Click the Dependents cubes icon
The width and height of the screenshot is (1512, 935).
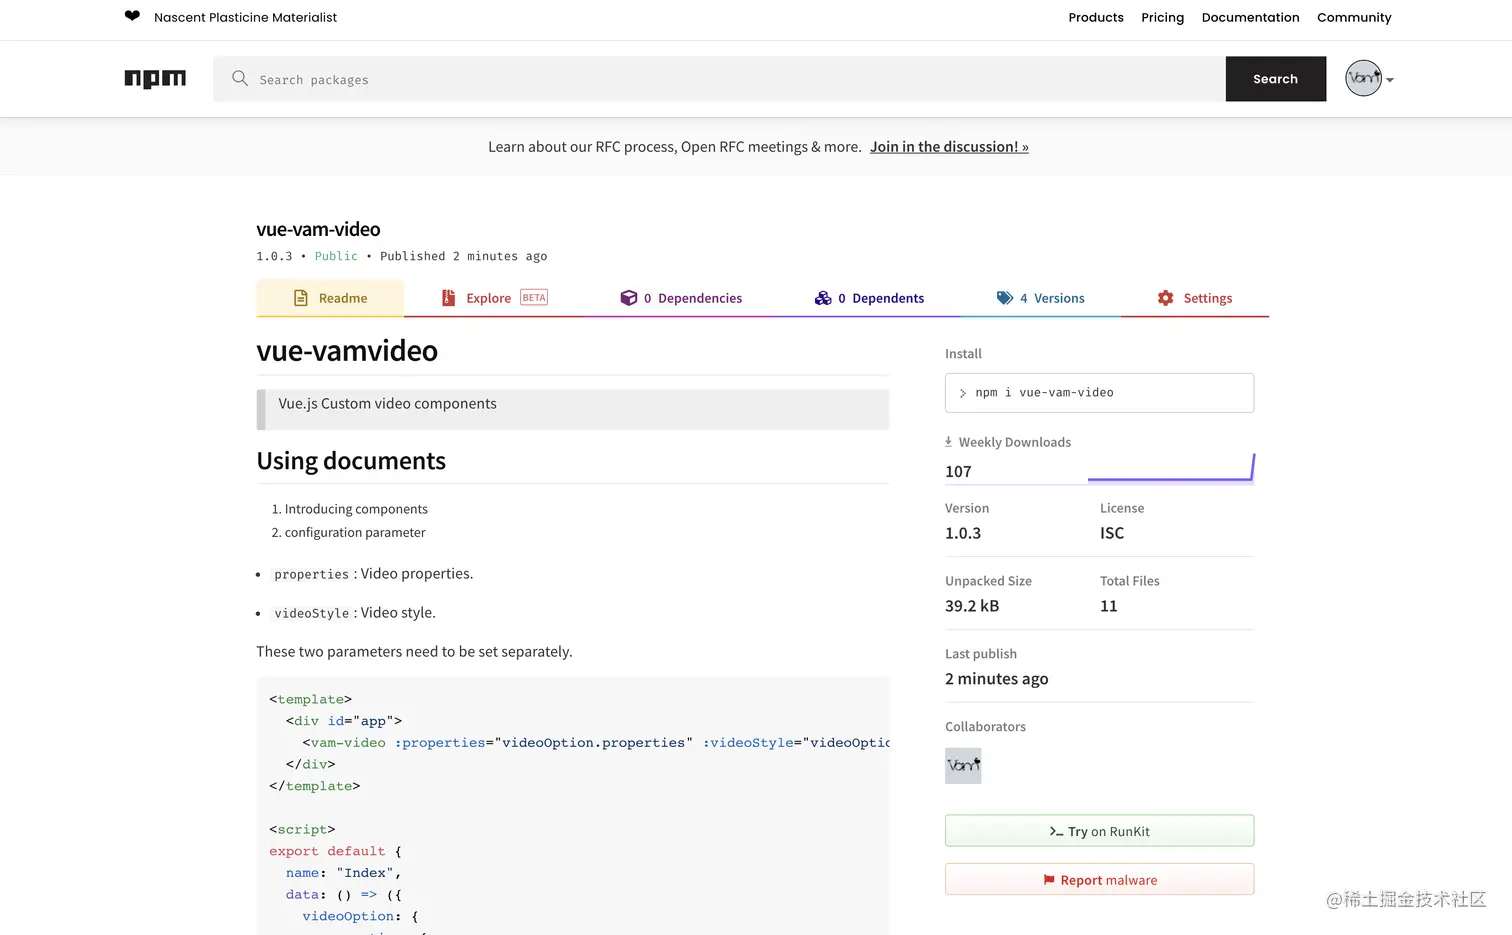[x=823, y=298]
